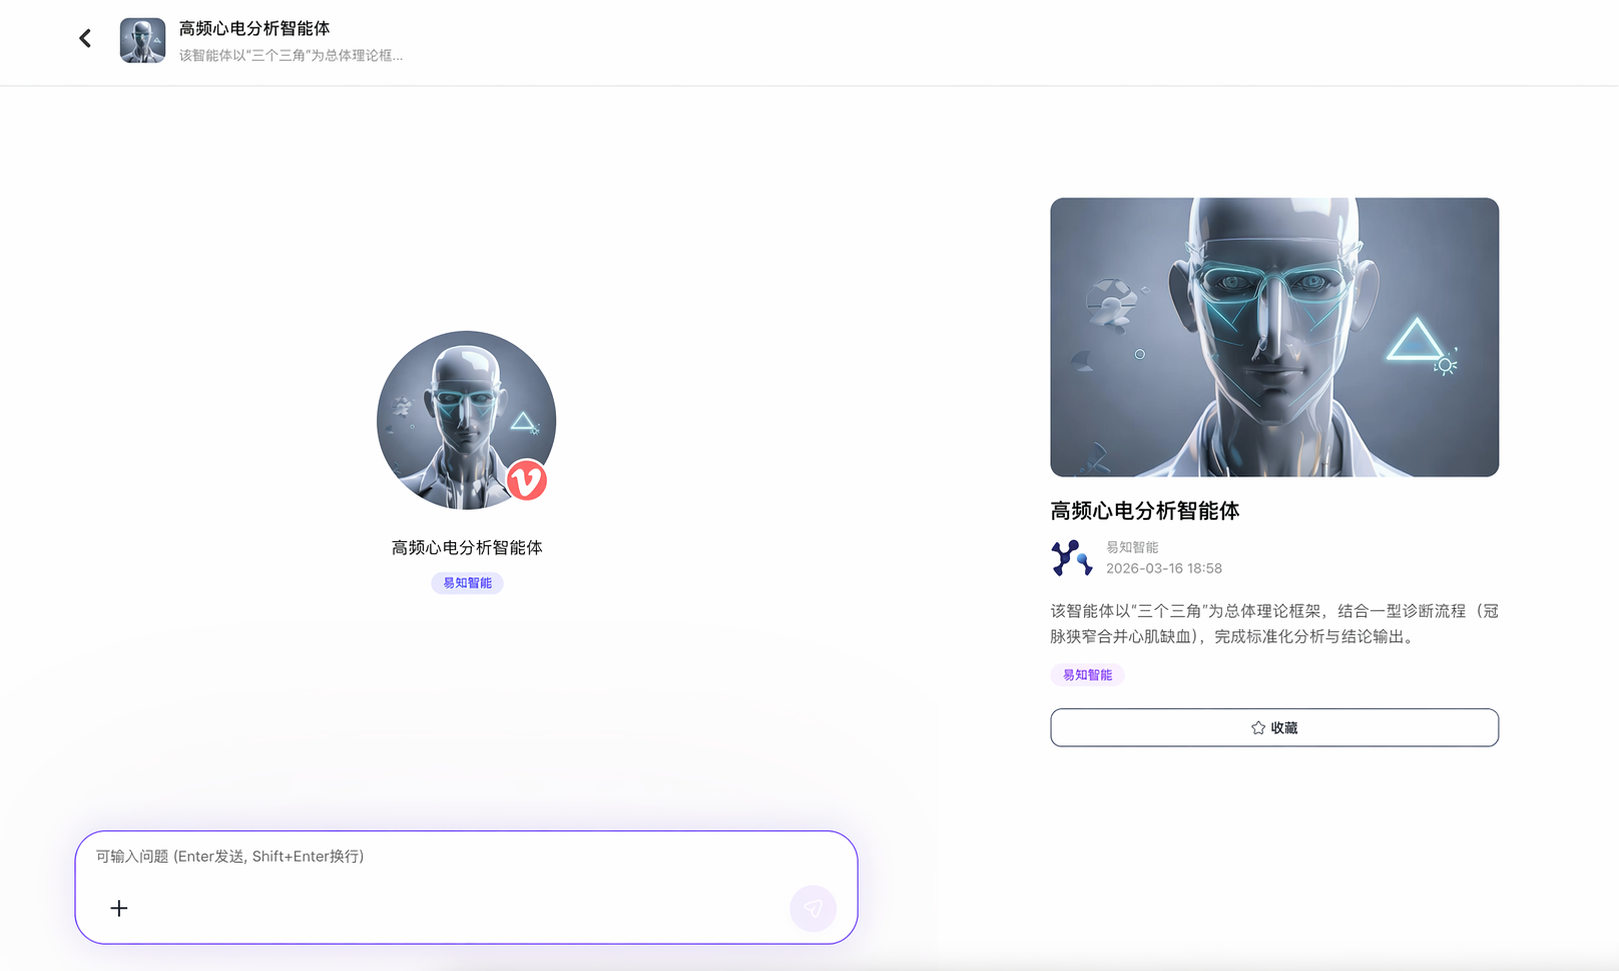Click the publisher name 易知智能

1131,547
